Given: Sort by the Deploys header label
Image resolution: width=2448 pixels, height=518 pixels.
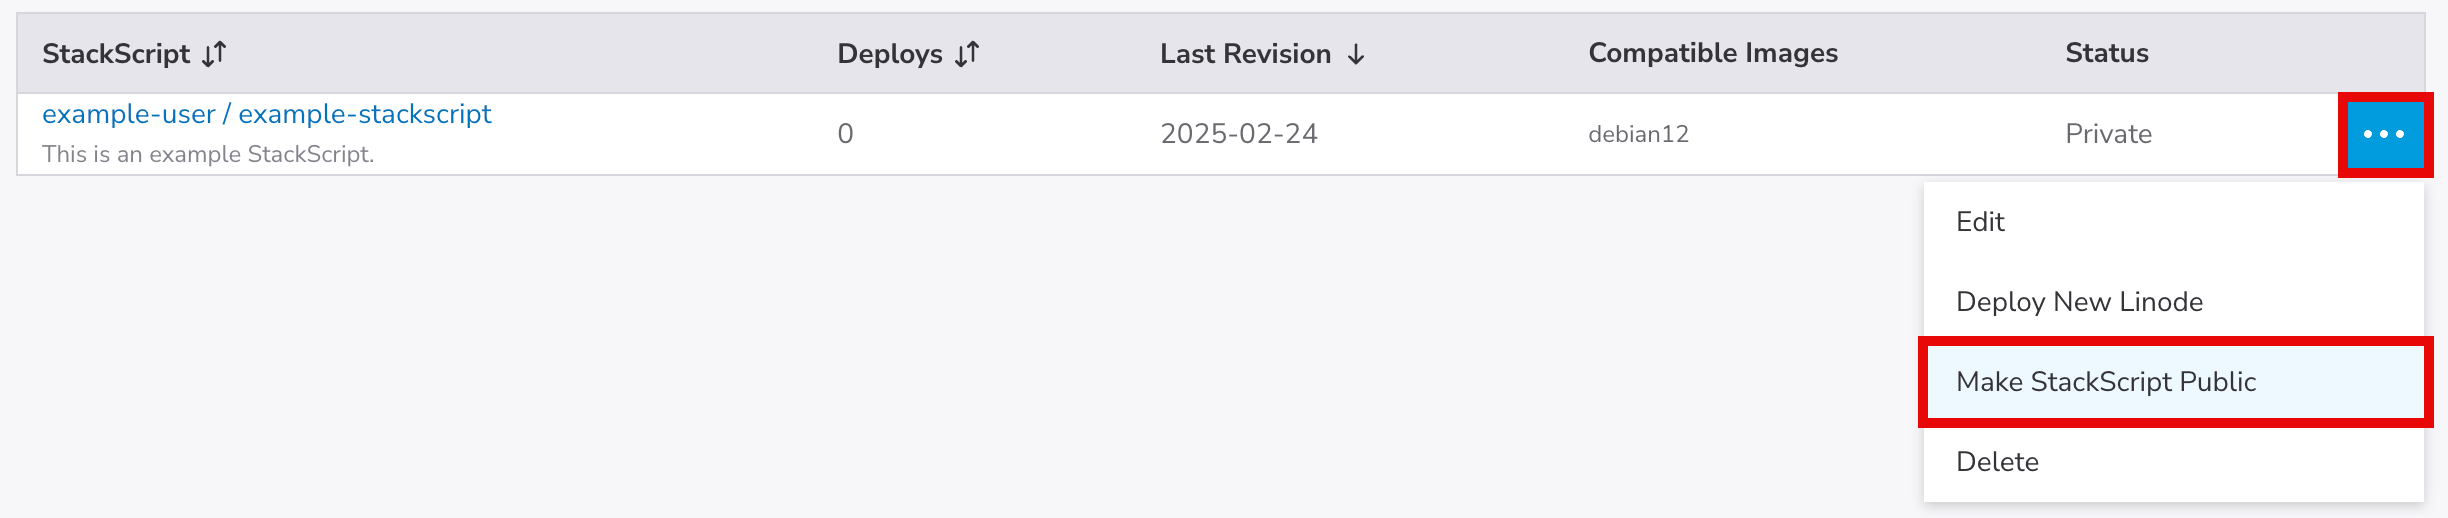Looking at the screenshot, I should [x=889, y=54].
